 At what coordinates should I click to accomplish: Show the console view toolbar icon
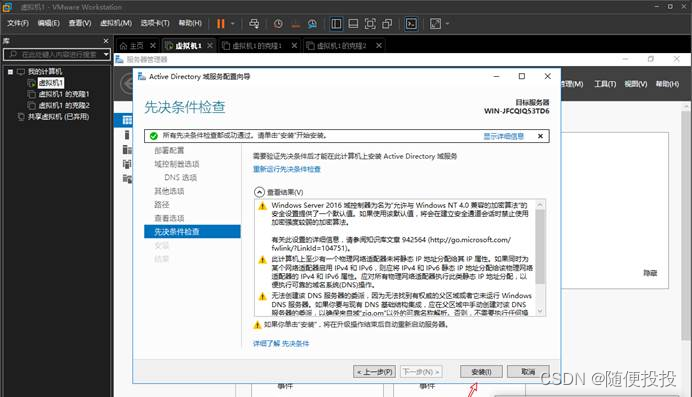pos(411,24)
